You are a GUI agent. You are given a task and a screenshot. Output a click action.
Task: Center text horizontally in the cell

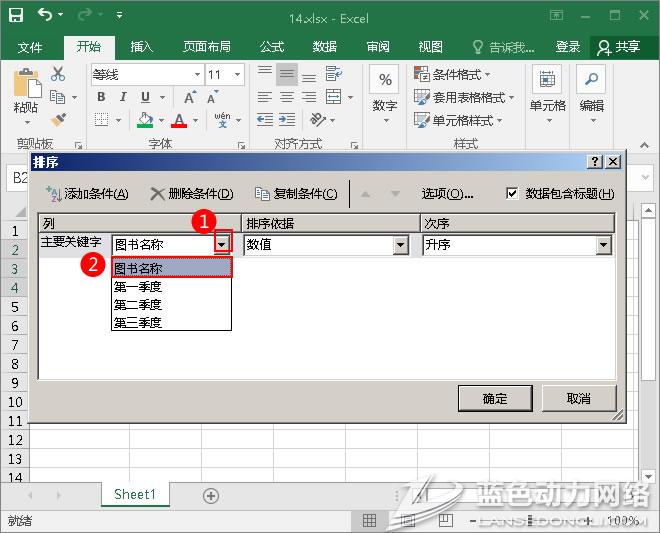pos(287,97)
